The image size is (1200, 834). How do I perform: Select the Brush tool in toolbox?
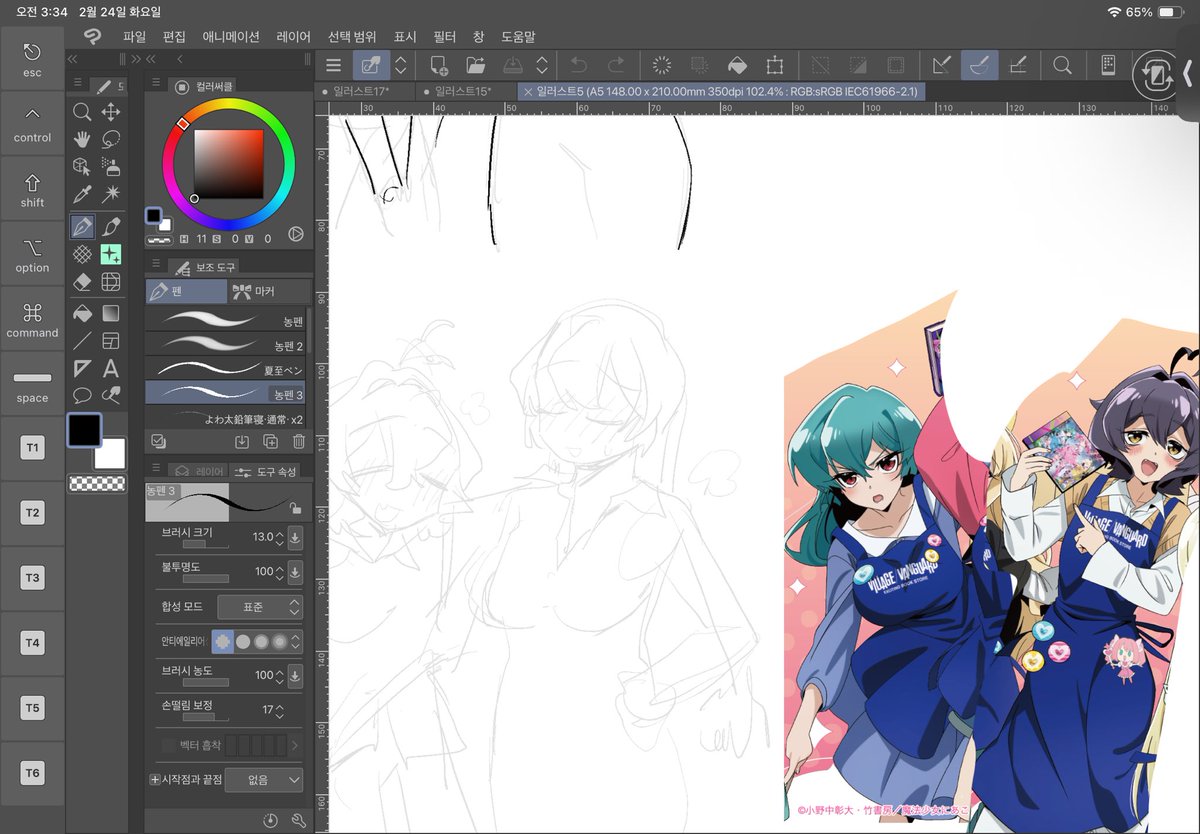(111, 225)
